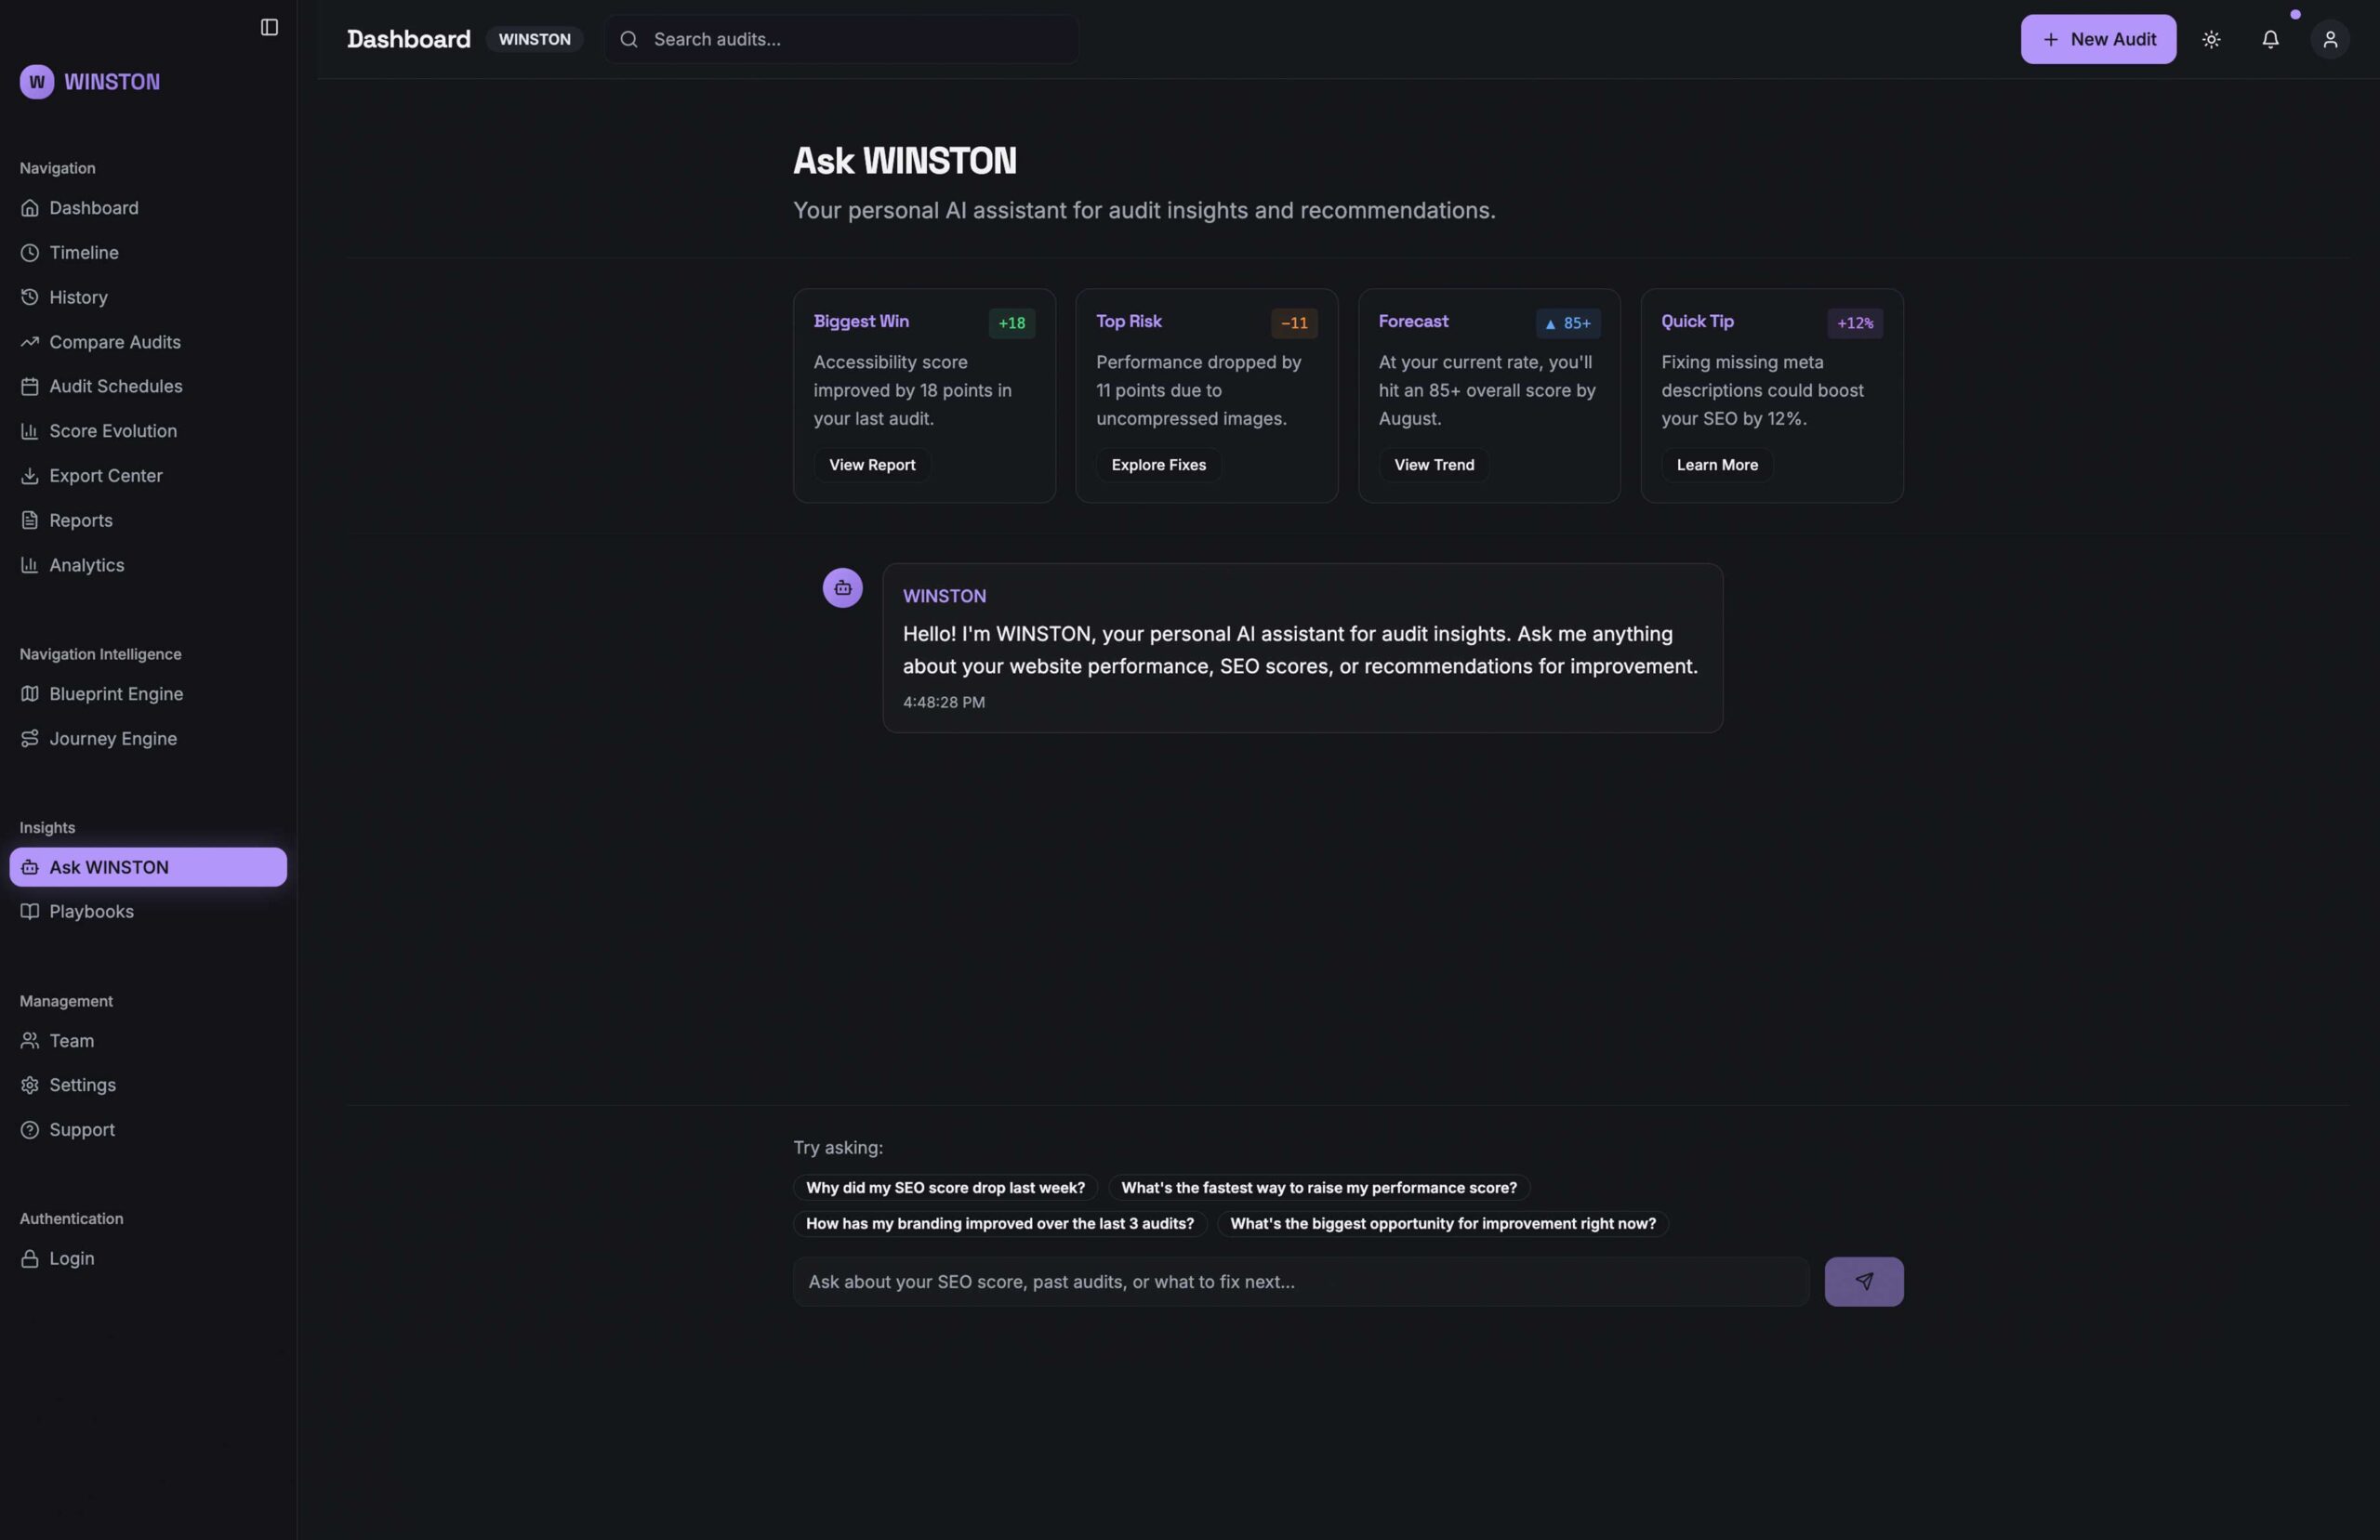Open the notifications bell
2380x1540 pixels.
[x=2270, y=39]
